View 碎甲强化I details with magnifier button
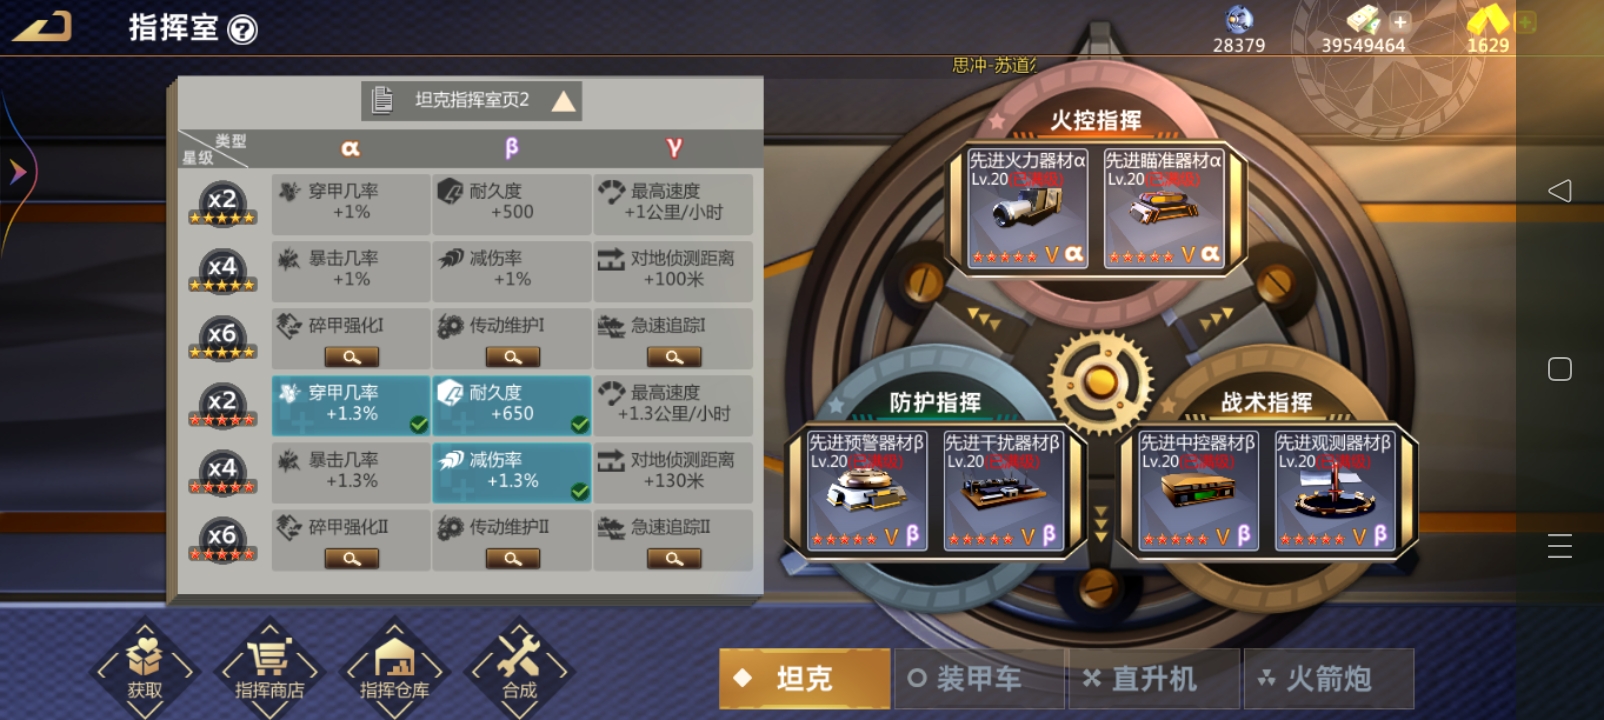The width and height of the screenshot is (1604, 720). [x=351, y=357]
